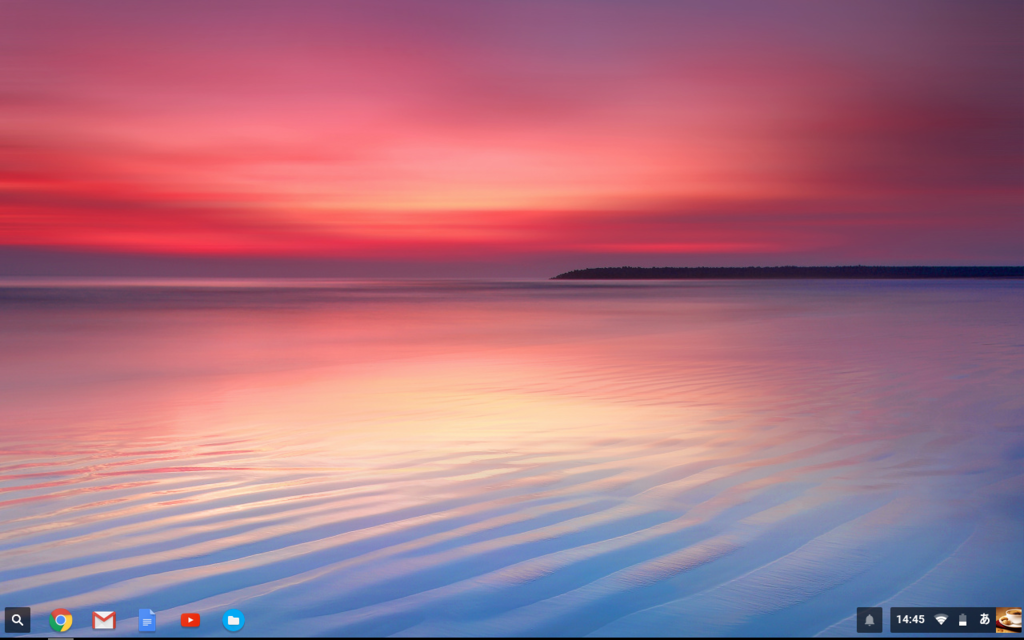
Task: Open Gmail from the shelf
Action: click(x=104, y=620)
